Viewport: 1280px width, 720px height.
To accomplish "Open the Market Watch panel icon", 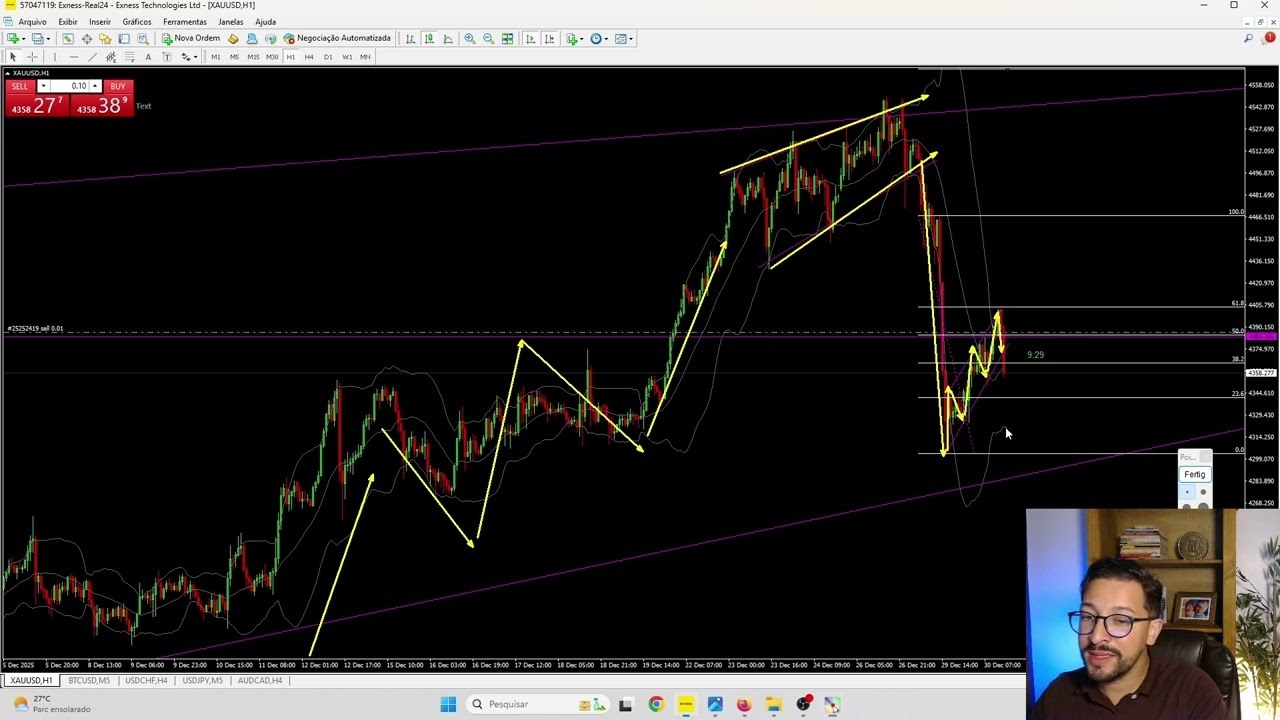I will coord(67,38).
